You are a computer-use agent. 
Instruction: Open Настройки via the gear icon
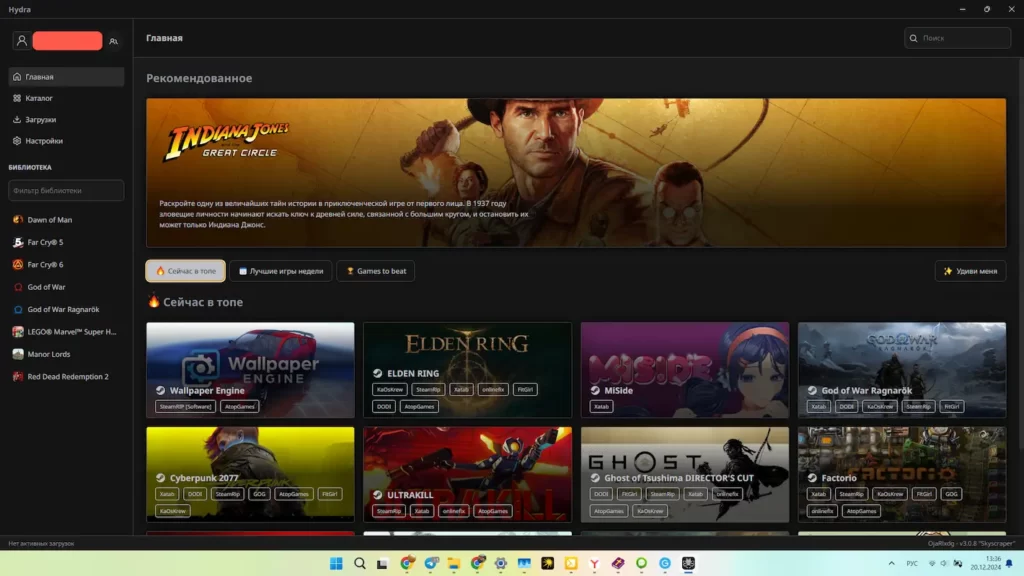[18, 140]
